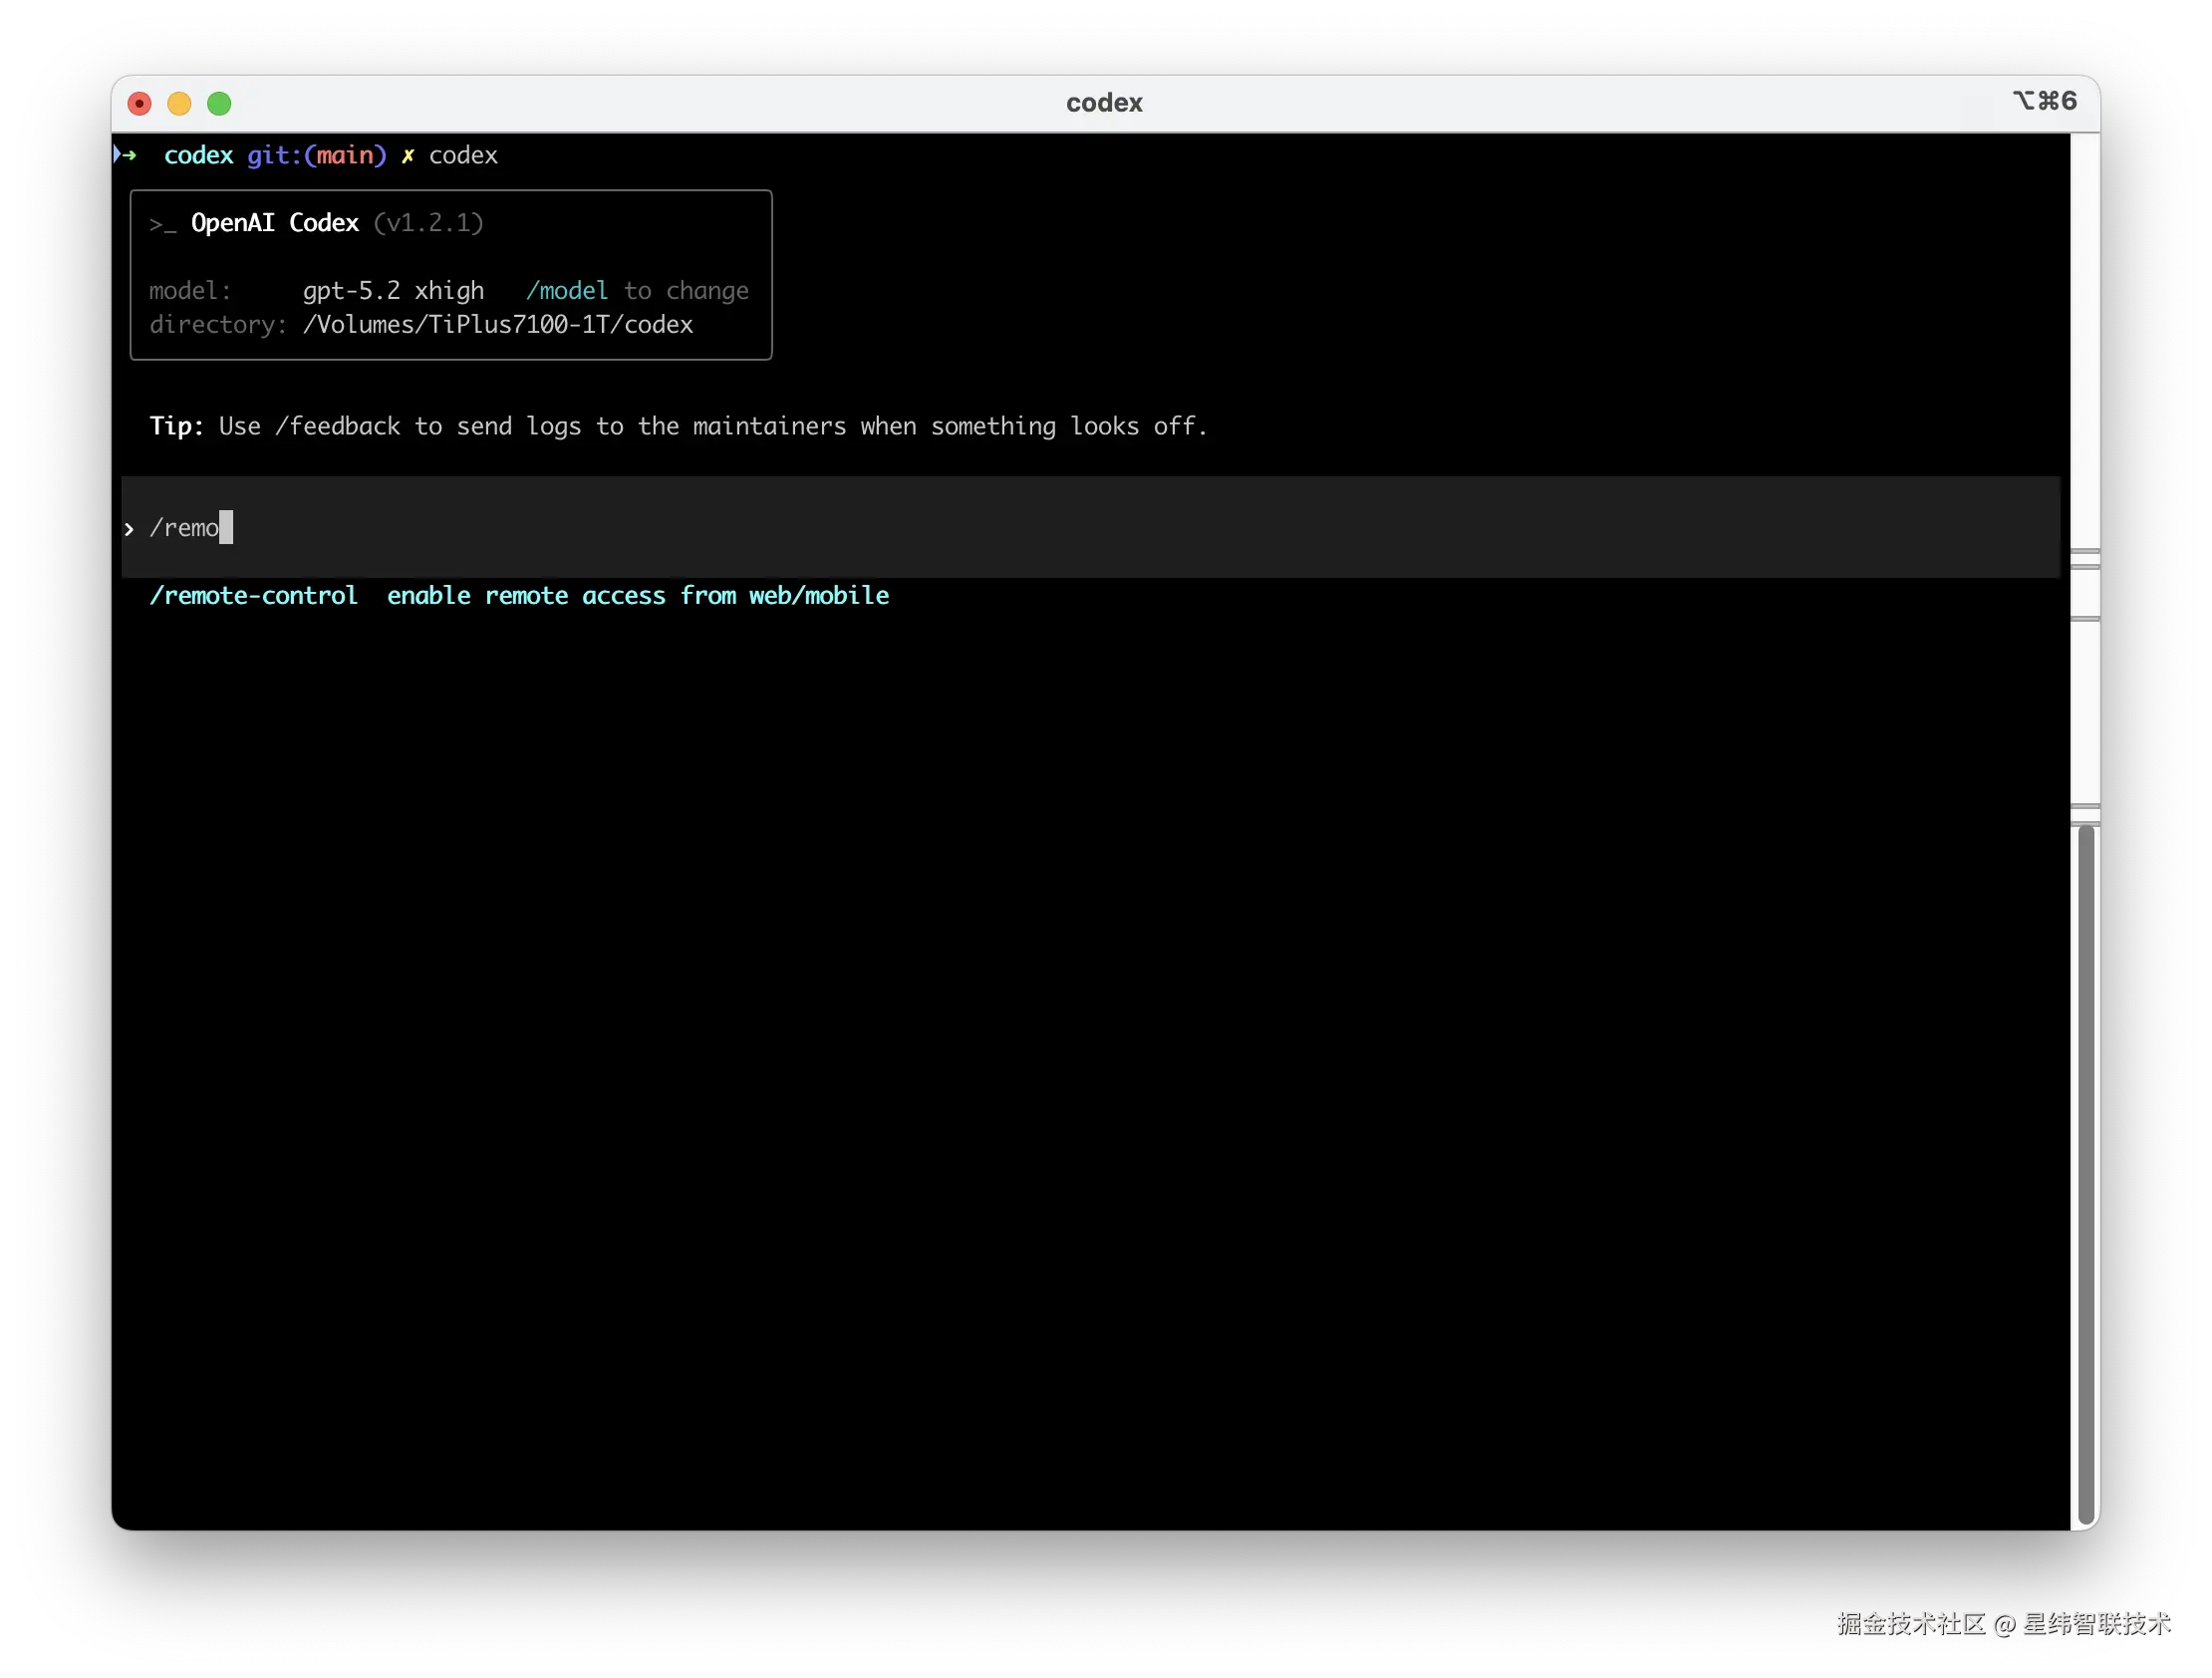The image size is (2212, 1678).
Task: Click the /feedback text in the tip
Action: click(x=338, y=427)
